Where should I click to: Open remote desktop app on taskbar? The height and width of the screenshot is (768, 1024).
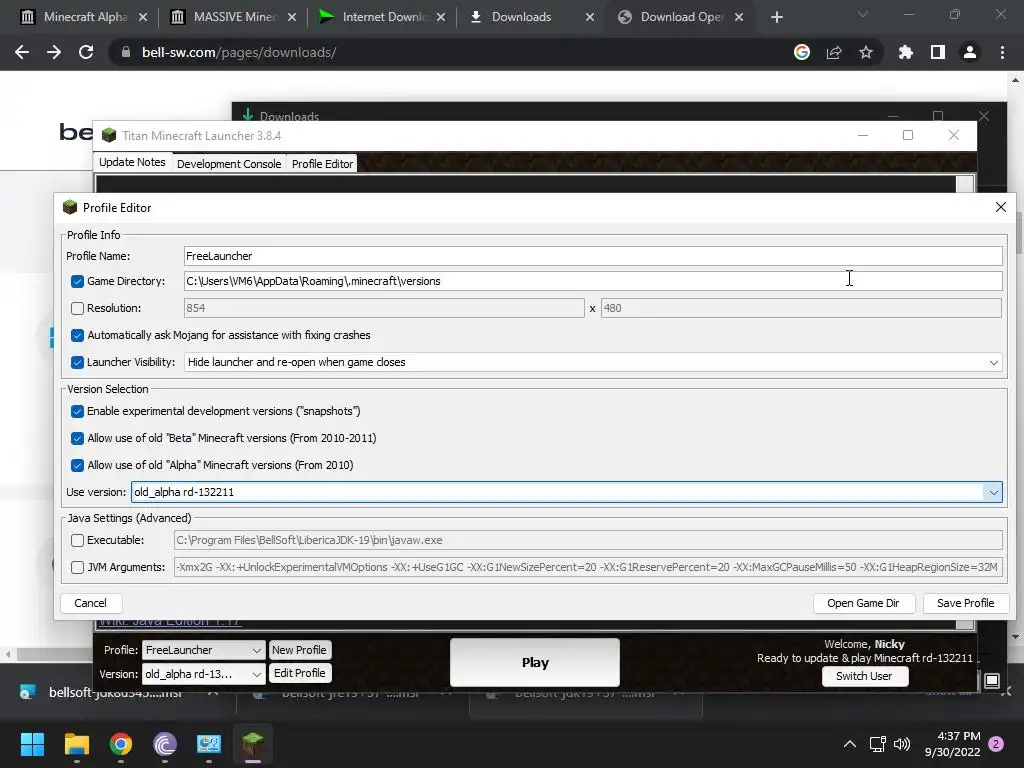[209, 744]
